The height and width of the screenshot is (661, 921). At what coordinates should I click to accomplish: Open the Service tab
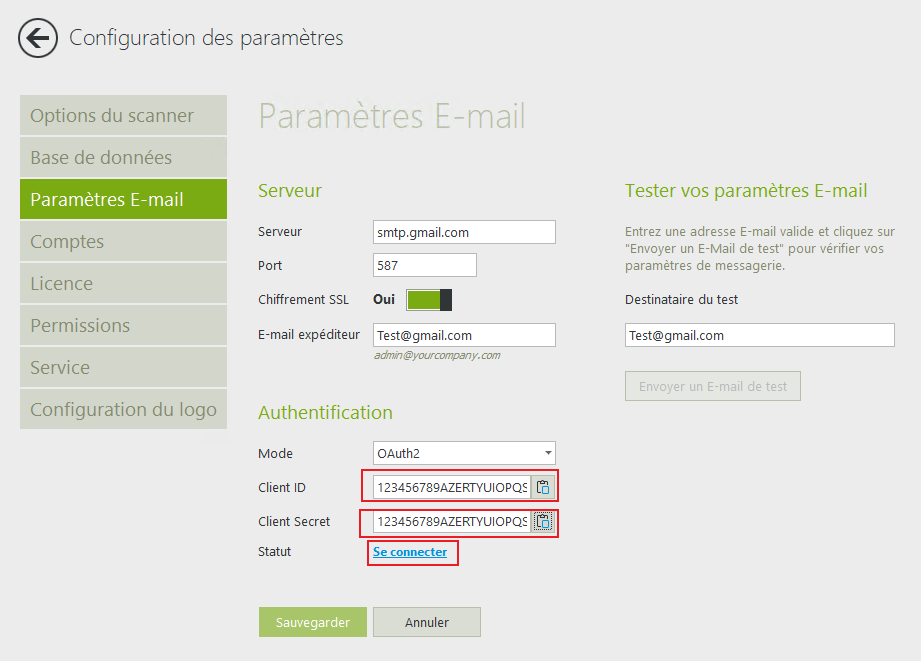123,368
